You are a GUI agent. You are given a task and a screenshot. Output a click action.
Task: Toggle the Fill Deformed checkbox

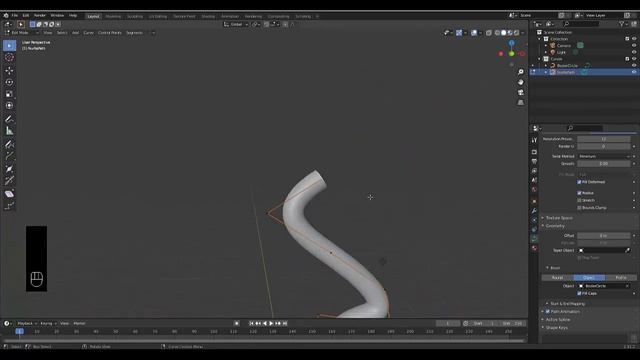click(x=579, y=182)
